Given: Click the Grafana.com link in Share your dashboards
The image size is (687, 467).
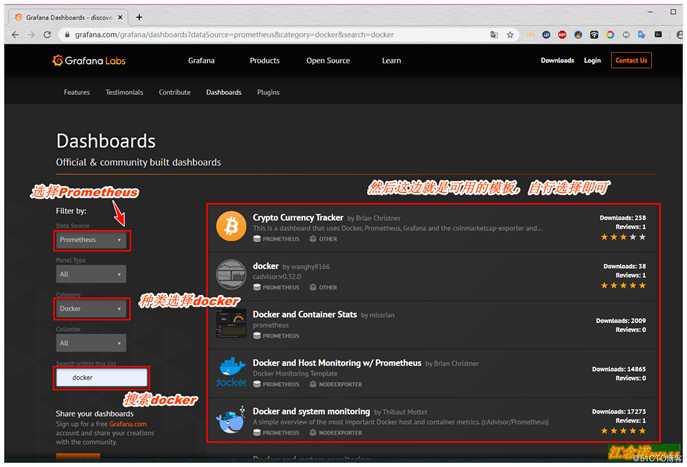Looking at the screenshot, I should [x=128, y=424].
